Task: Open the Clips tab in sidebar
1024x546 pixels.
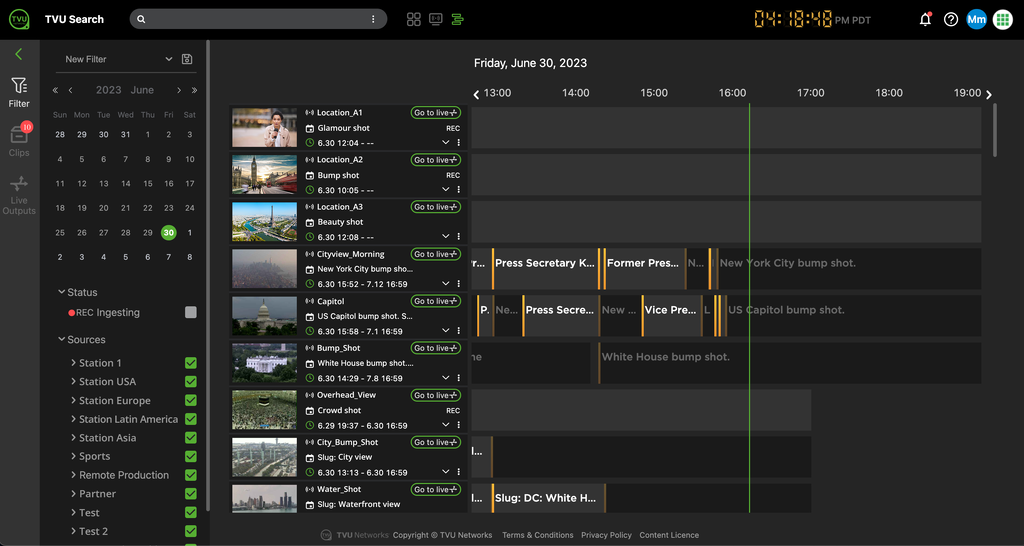Action: [x=19, y=140]
